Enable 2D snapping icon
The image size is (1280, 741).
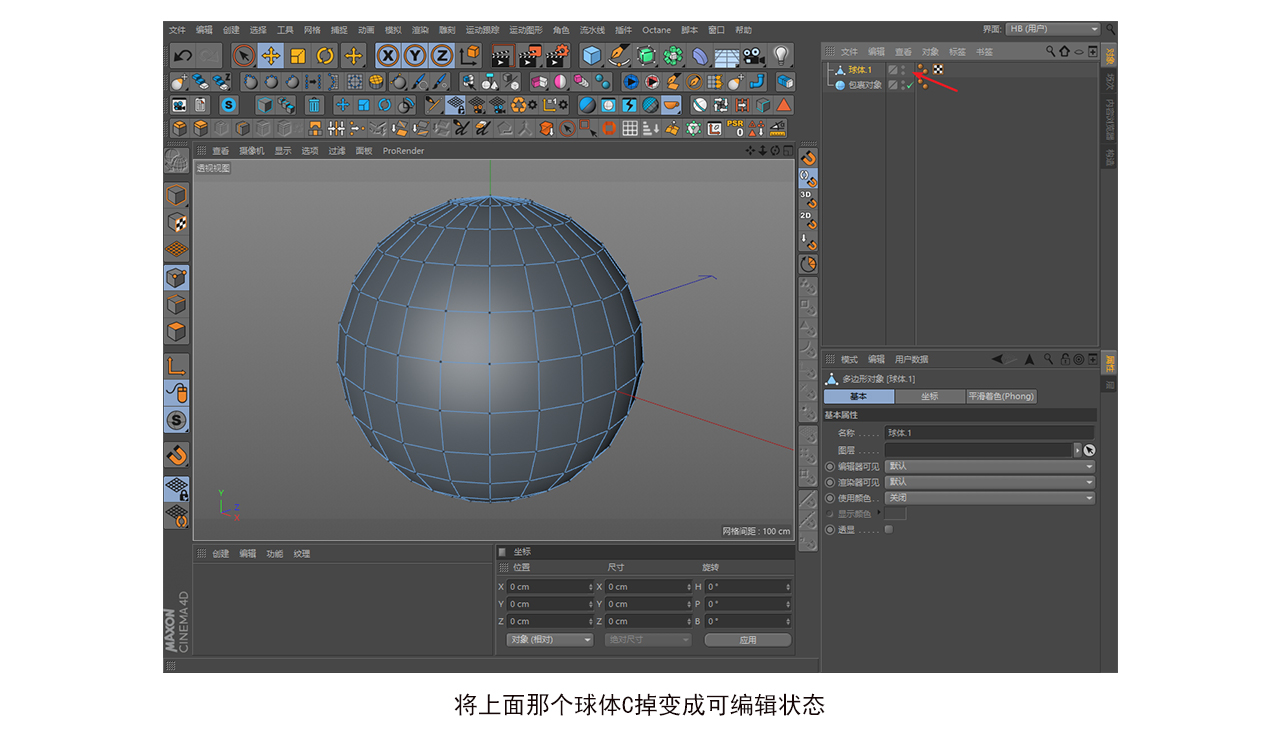807,220
